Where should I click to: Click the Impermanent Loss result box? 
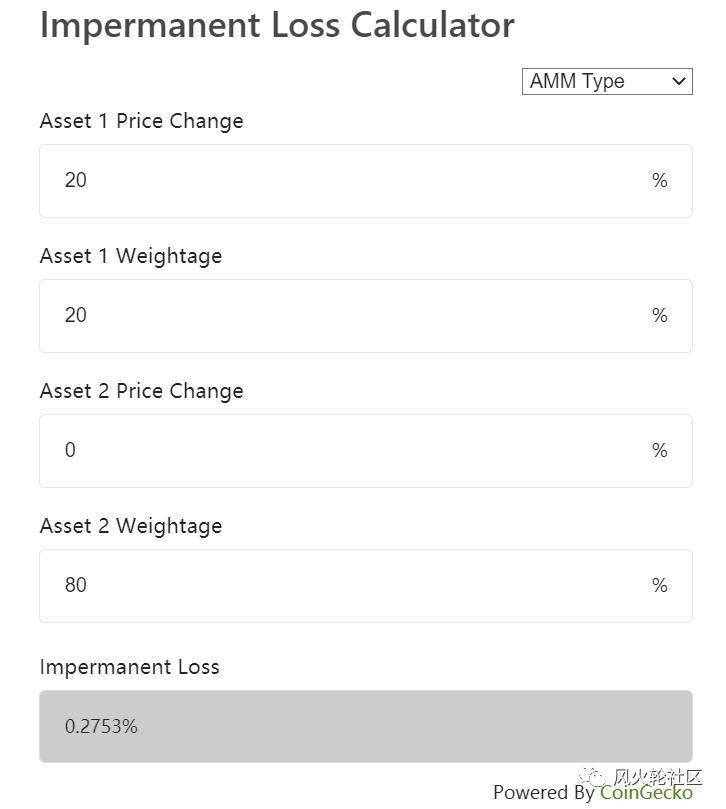click(365, 727)
